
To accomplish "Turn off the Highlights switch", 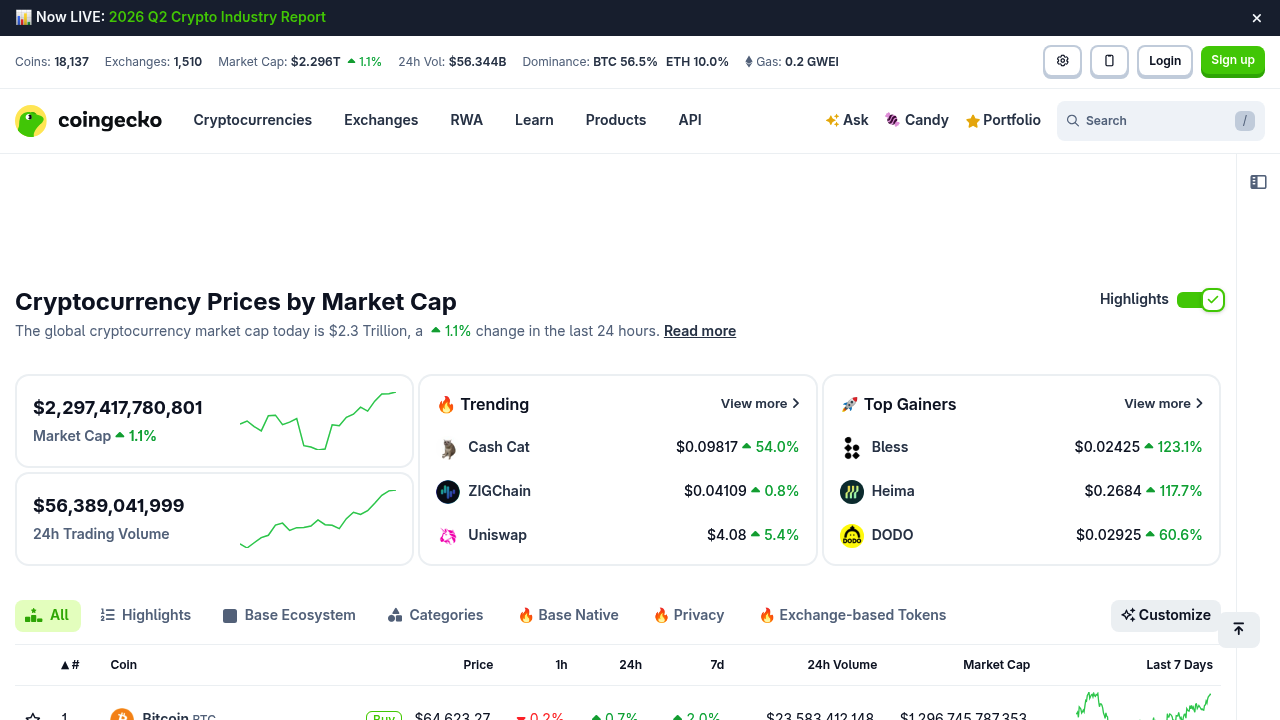I will (1200, 300).
